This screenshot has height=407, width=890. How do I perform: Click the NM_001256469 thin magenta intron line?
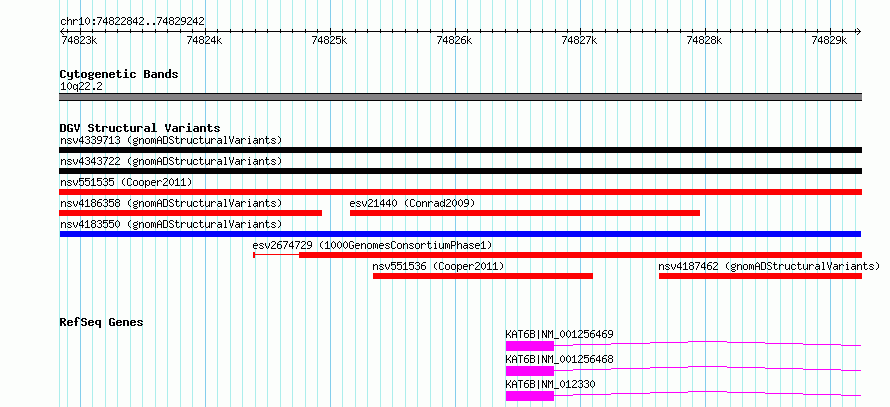coord(707,343)
